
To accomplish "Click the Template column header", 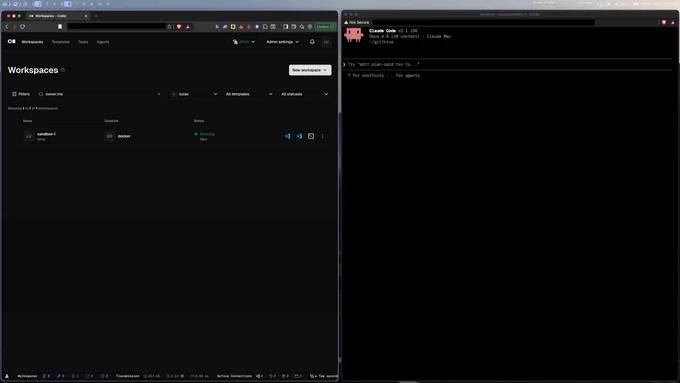I will click(111, 121).
